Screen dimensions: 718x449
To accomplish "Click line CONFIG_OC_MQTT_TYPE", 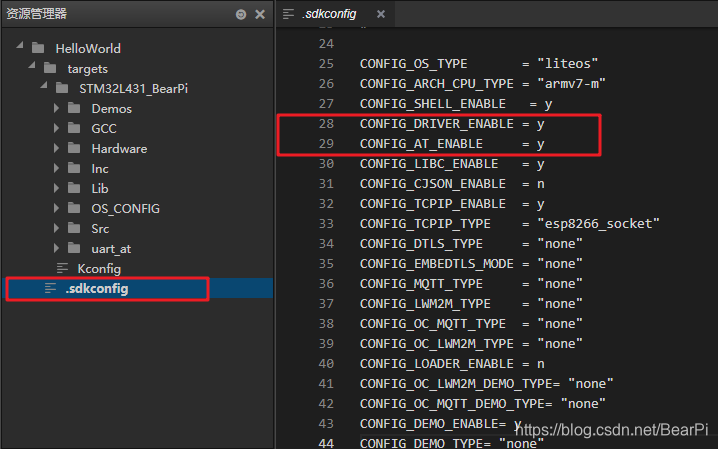I will pos(471,324).
